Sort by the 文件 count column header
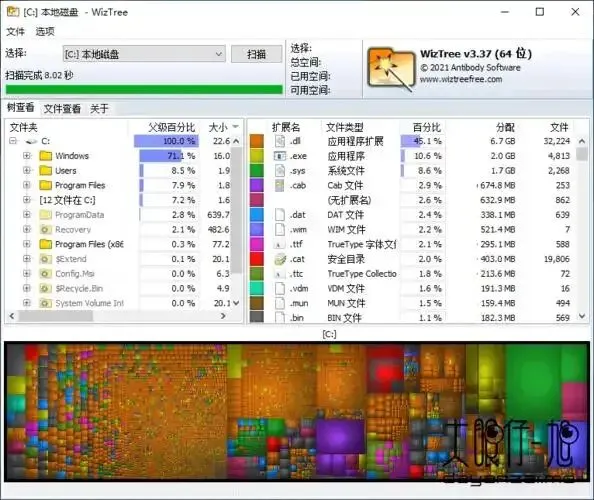 [559, 127]
